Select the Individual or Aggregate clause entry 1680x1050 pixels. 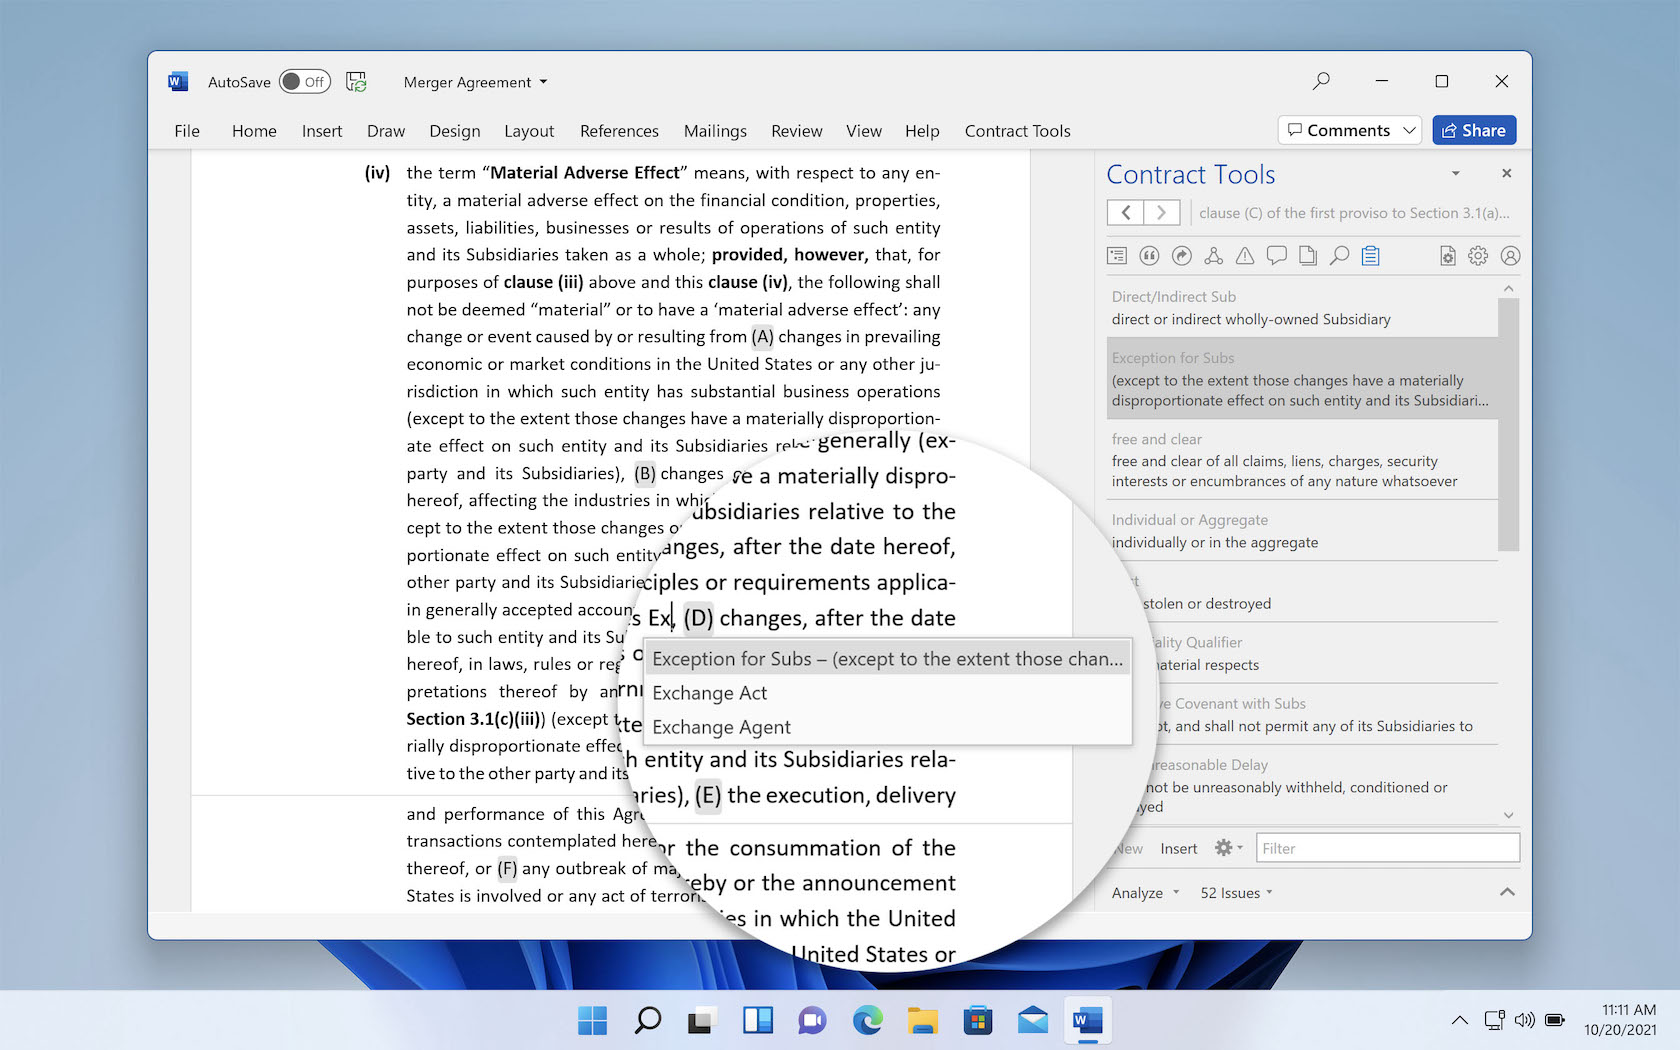1302,531
